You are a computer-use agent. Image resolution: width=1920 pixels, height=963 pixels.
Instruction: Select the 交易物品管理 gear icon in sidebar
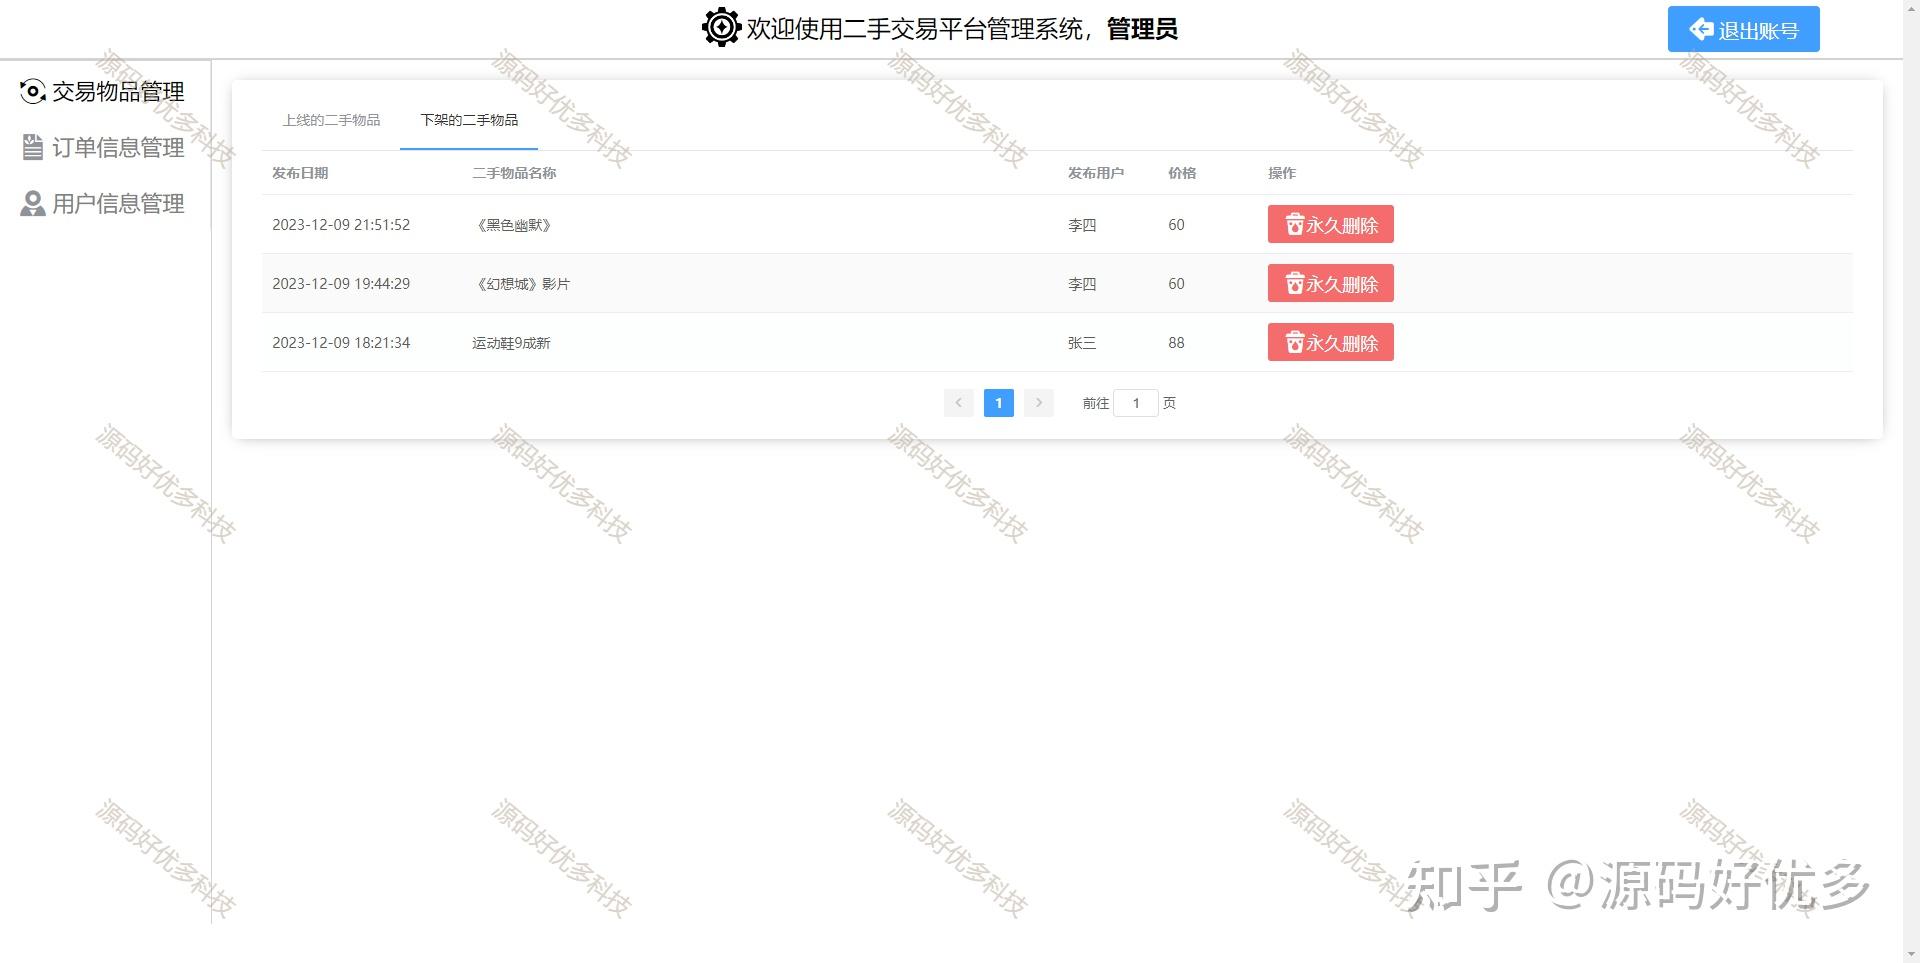click(x=33, y=91)
